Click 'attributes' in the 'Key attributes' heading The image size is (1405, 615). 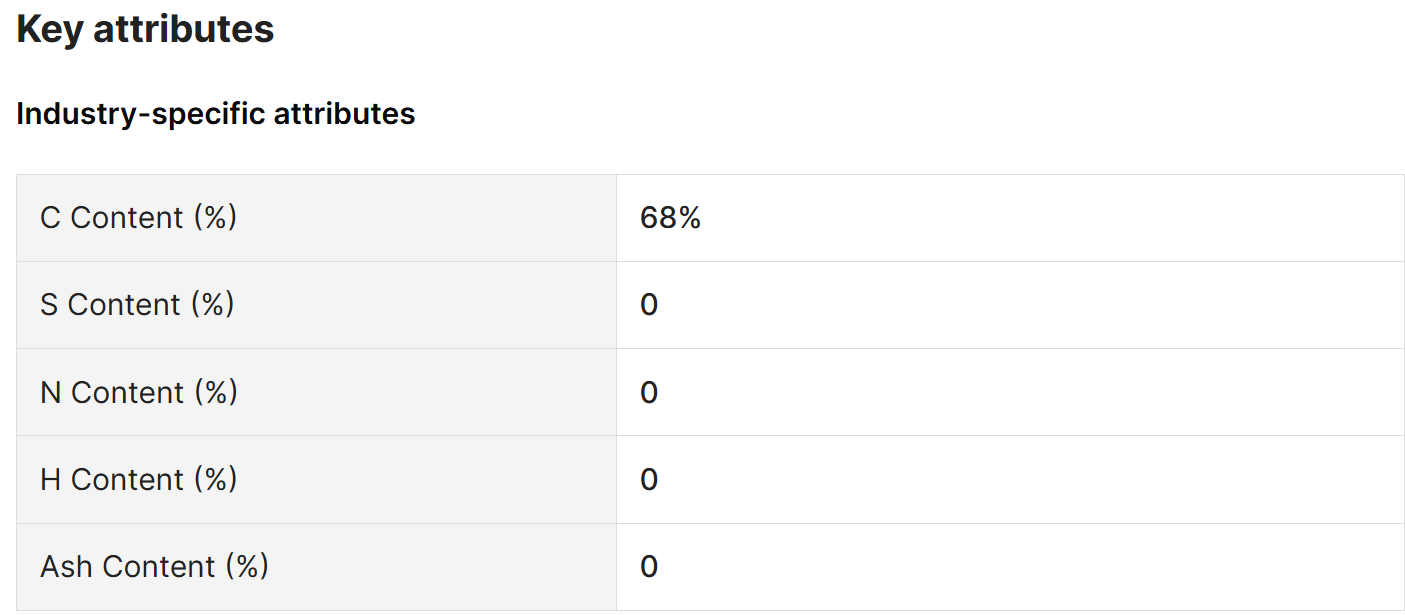pos(183,29)
